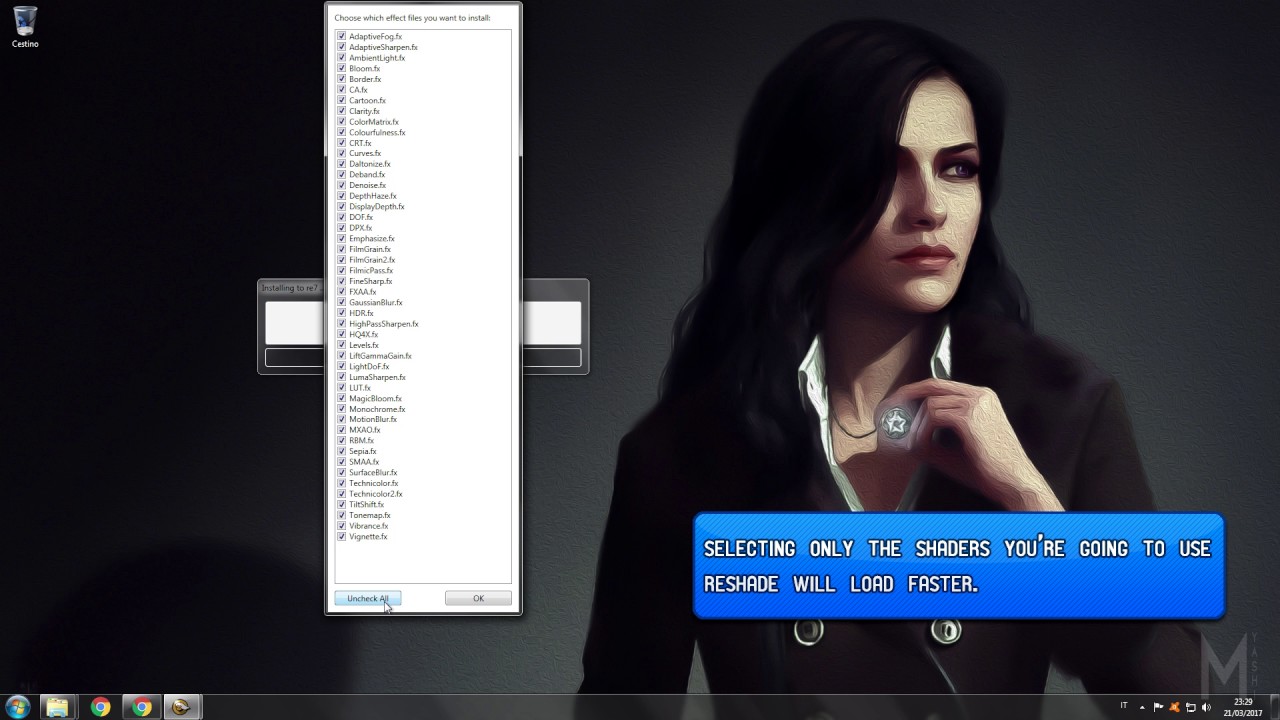Image resolution: width=1280 pixels, height=720 pixels.
Task: Open the Windows Start menu orb
Action: (x=18, y=707)
